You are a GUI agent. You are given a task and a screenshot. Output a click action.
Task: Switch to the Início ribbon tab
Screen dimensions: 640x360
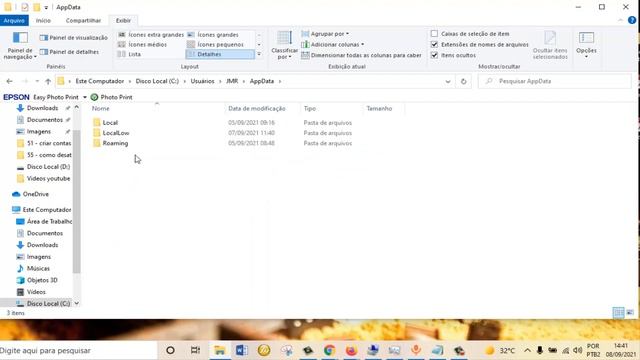coord(43,20)
